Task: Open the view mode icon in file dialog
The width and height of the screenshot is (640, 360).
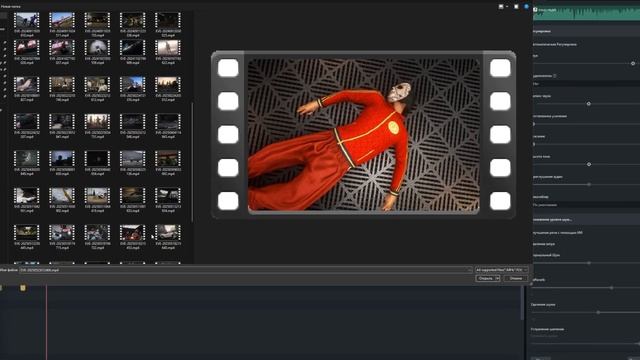Action: (x=501, y=7)
